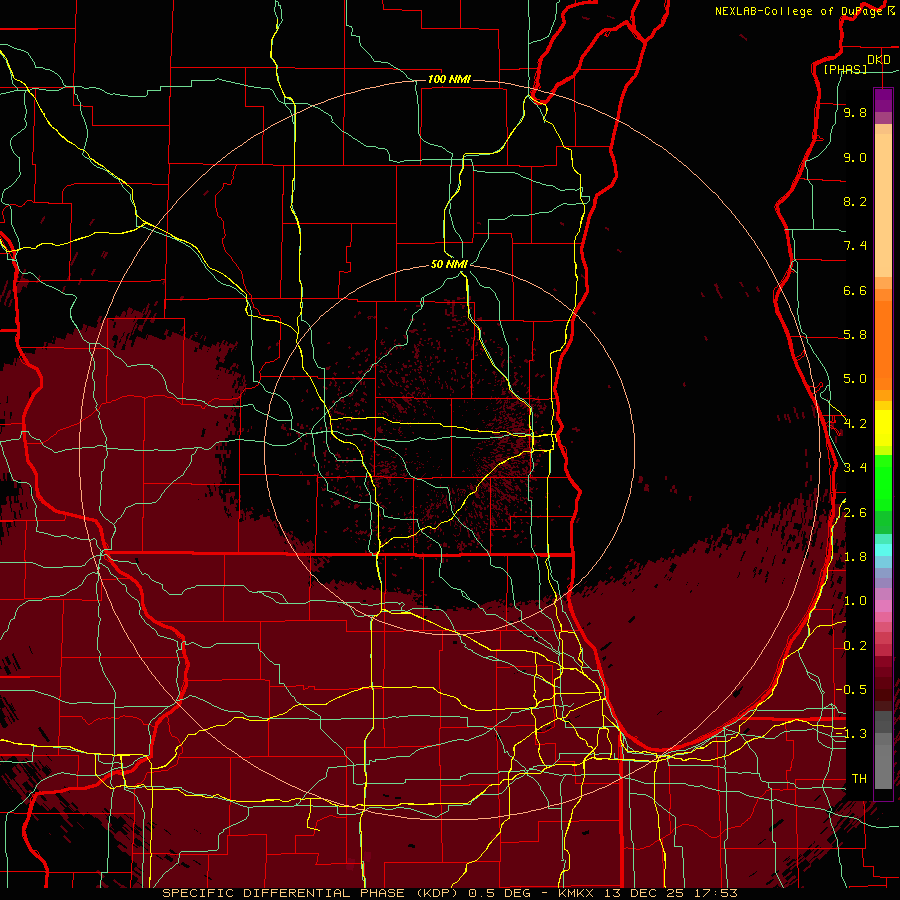The width and height of the screenshot is (900, 900).
Task: Click the 1.0 value on the color scale
Action: [855, 601]
